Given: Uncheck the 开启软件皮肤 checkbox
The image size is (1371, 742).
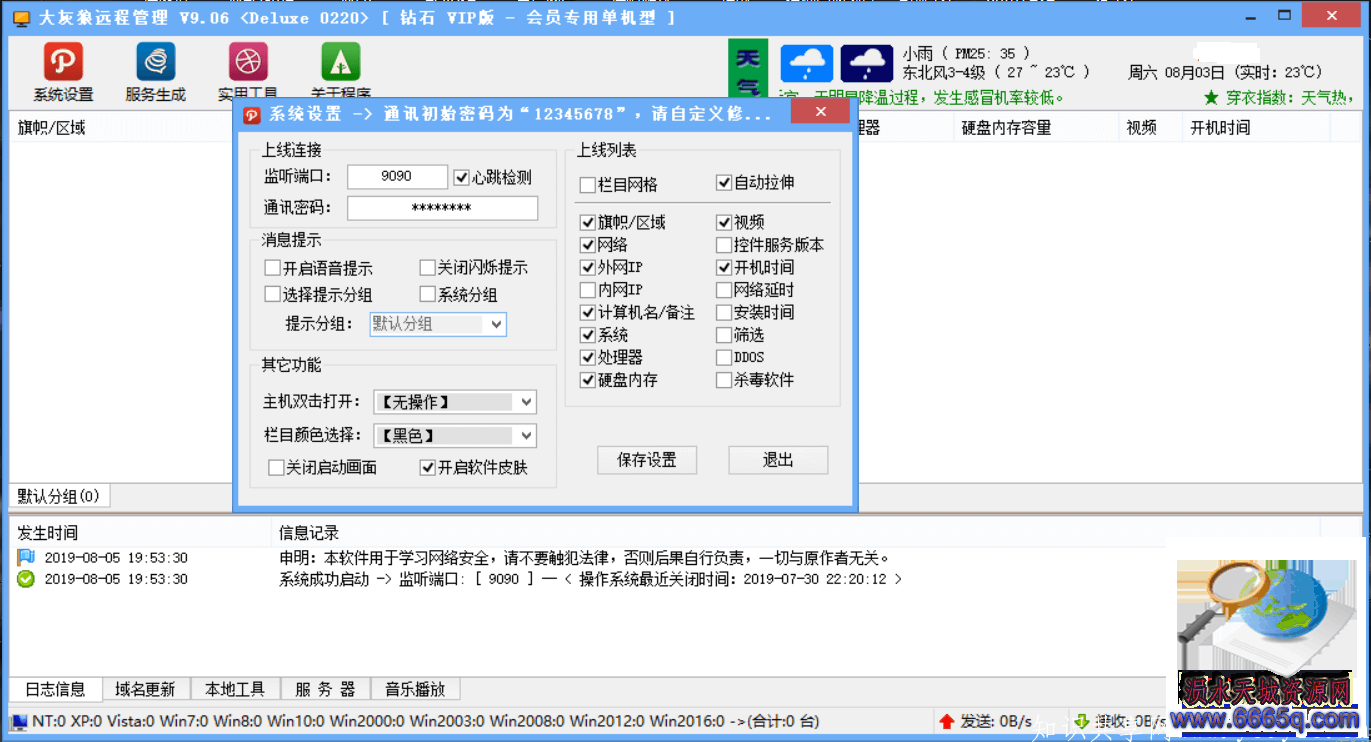Looking at the screenshot, I should click(x=427, y=467).
